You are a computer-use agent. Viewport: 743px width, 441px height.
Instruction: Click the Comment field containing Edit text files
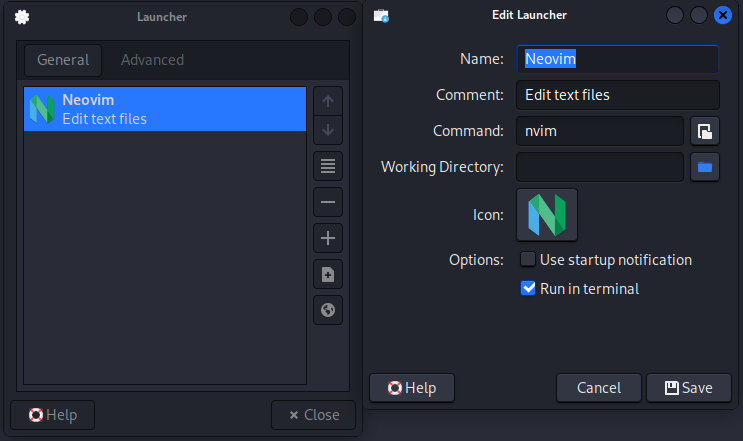pos(618,95)
